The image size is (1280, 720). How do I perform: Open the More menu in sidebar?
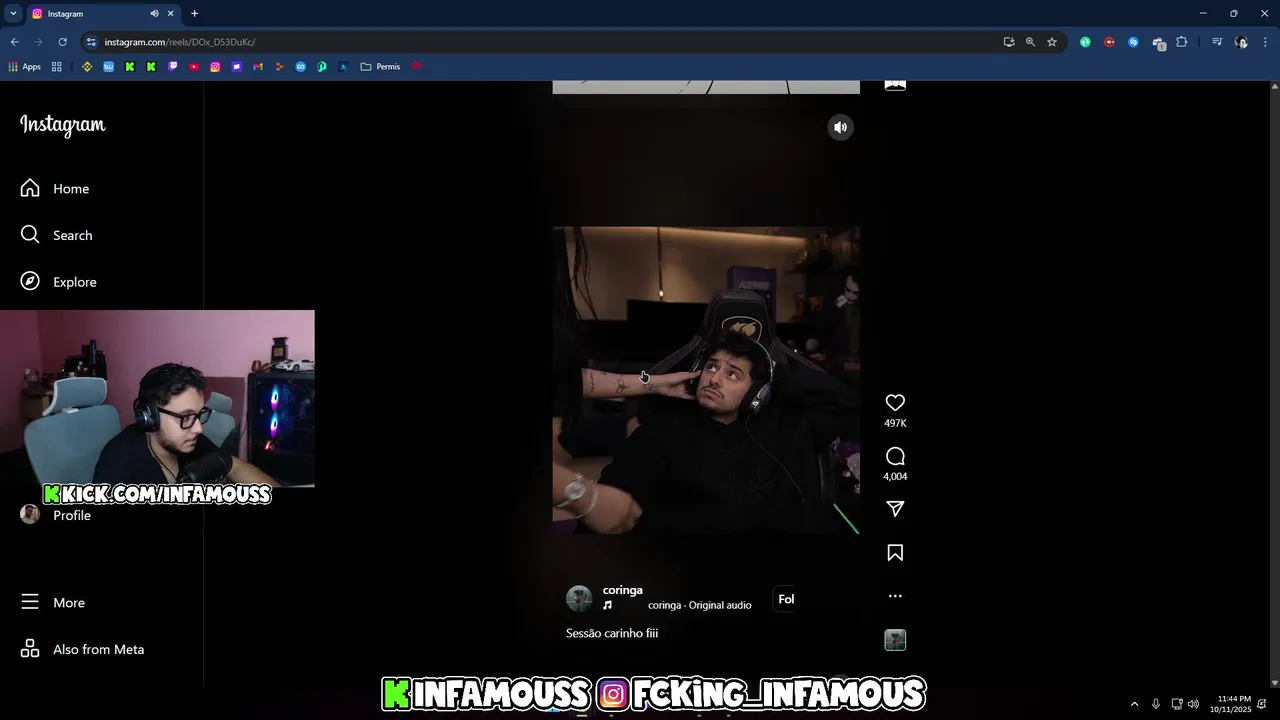coord(68,602)
